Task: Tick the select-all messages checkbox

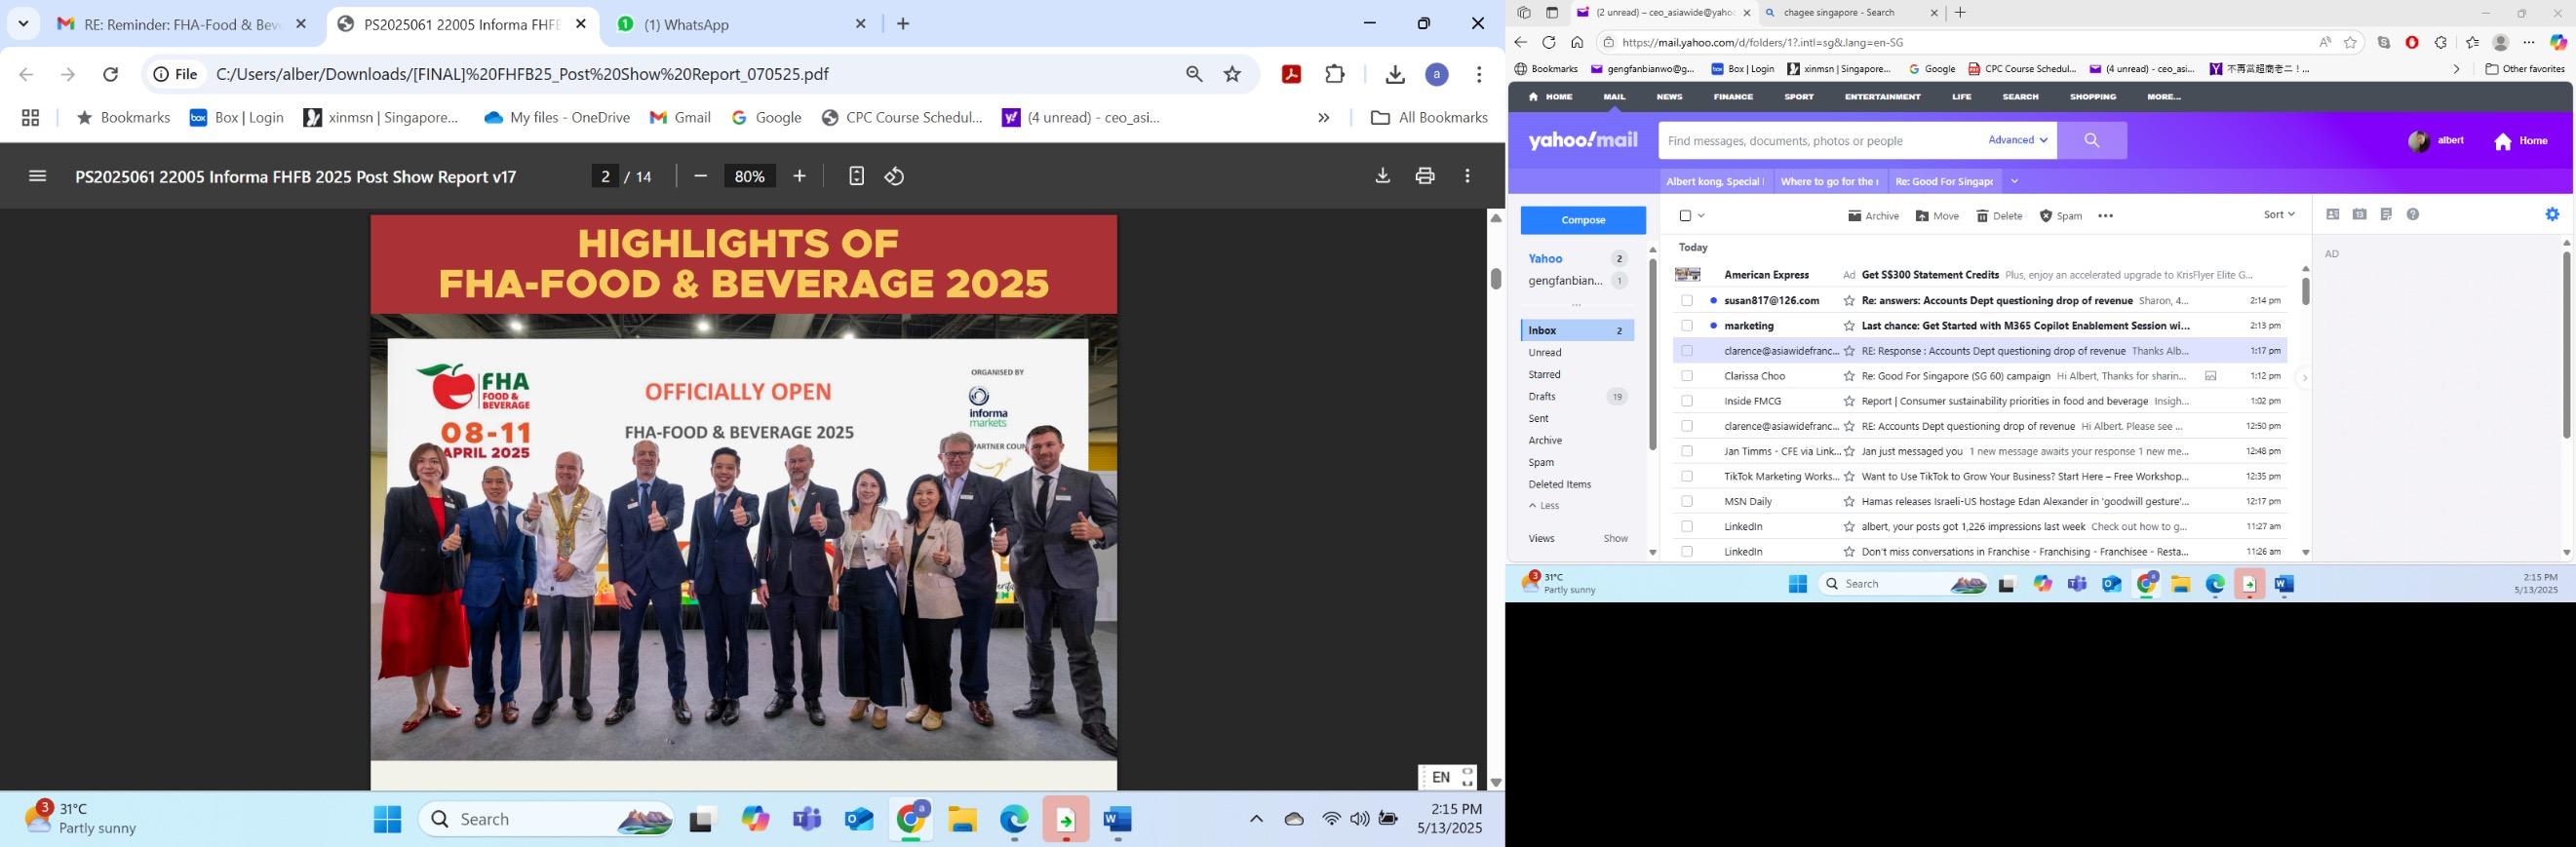Action: [x=1685, y=216]
